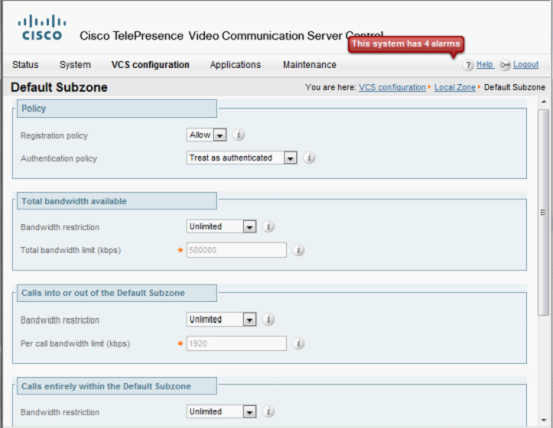Open the System menu
The width and height of the screenshot is (553, 428).
tap(75, 65)
